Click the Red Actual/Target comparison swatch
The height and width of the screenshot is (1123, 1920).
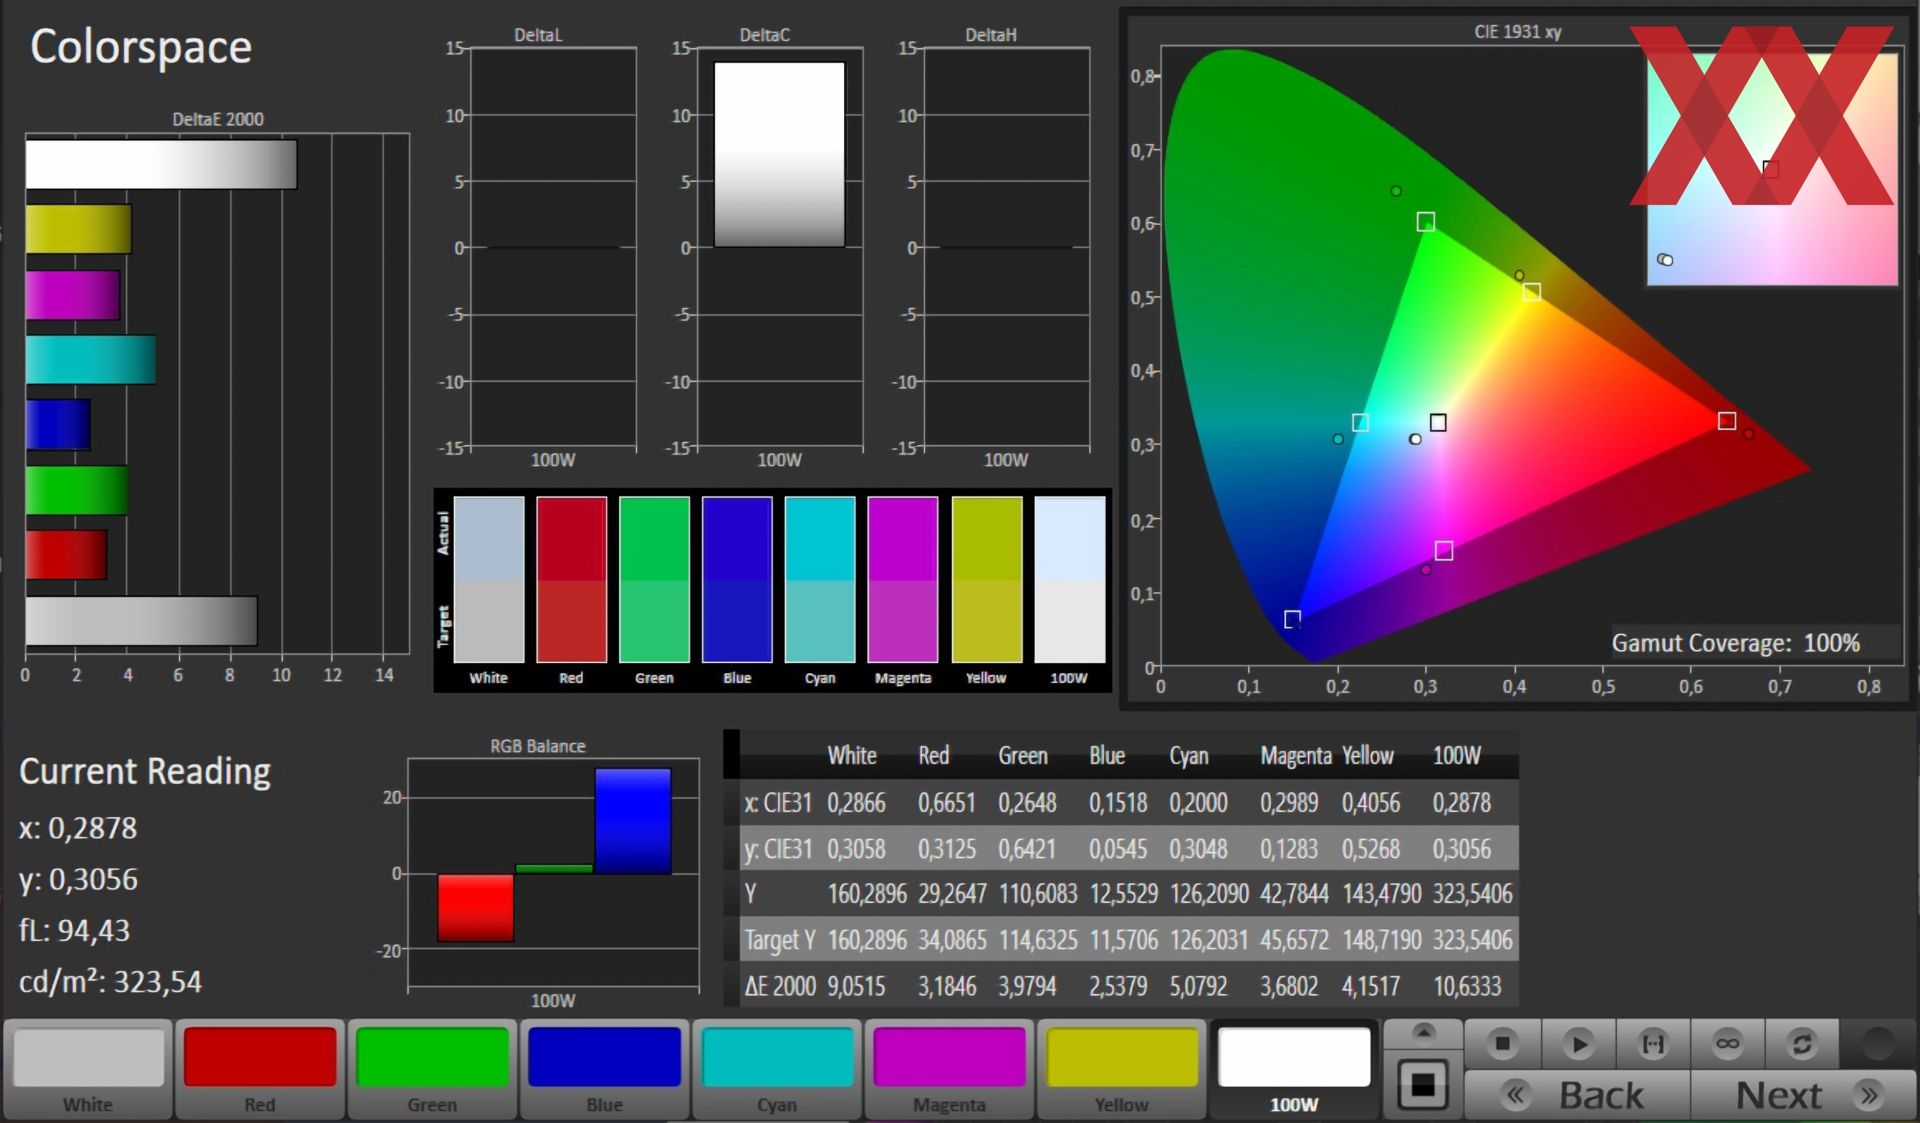tap(571, 579)
